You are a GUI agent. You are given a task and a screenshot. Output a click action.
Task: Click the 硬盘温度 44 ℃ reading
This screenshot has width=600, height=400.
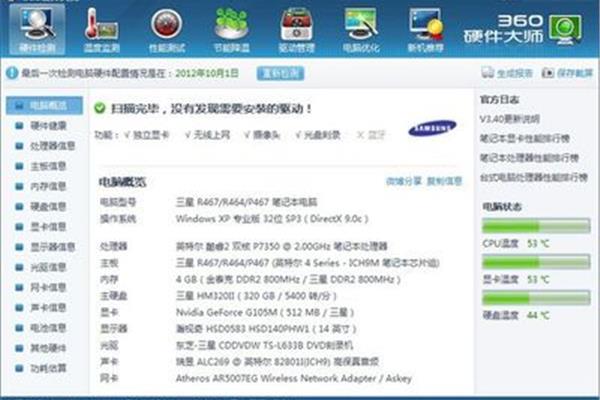tap(538, 315)
